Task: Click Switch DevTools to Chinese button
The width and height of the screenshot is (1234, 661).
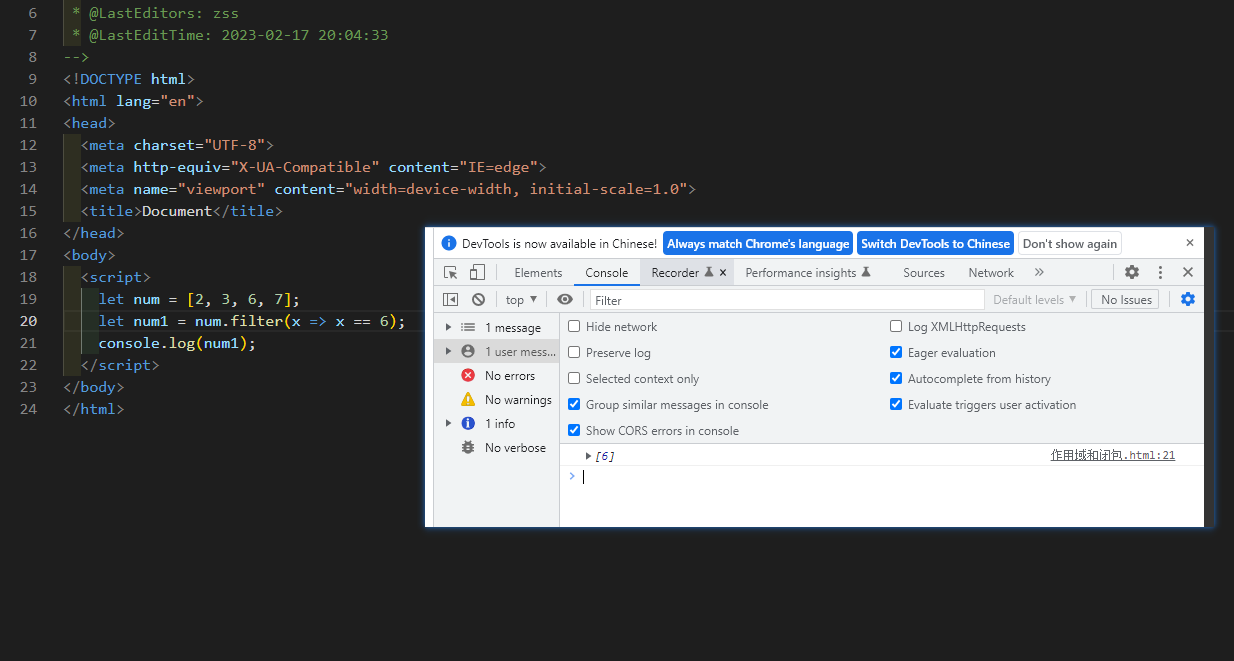Action: click(x=935, y=244)
